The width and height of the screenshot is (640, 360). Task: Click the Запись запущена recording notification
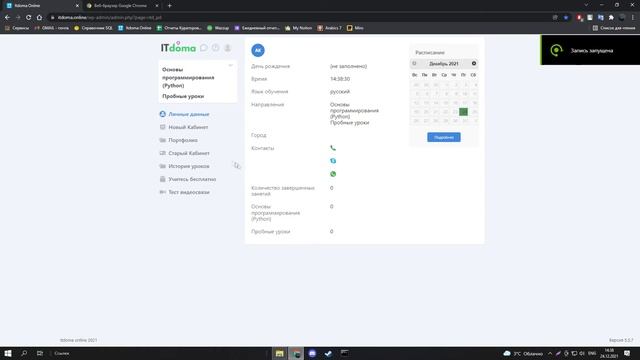point(590,50)
